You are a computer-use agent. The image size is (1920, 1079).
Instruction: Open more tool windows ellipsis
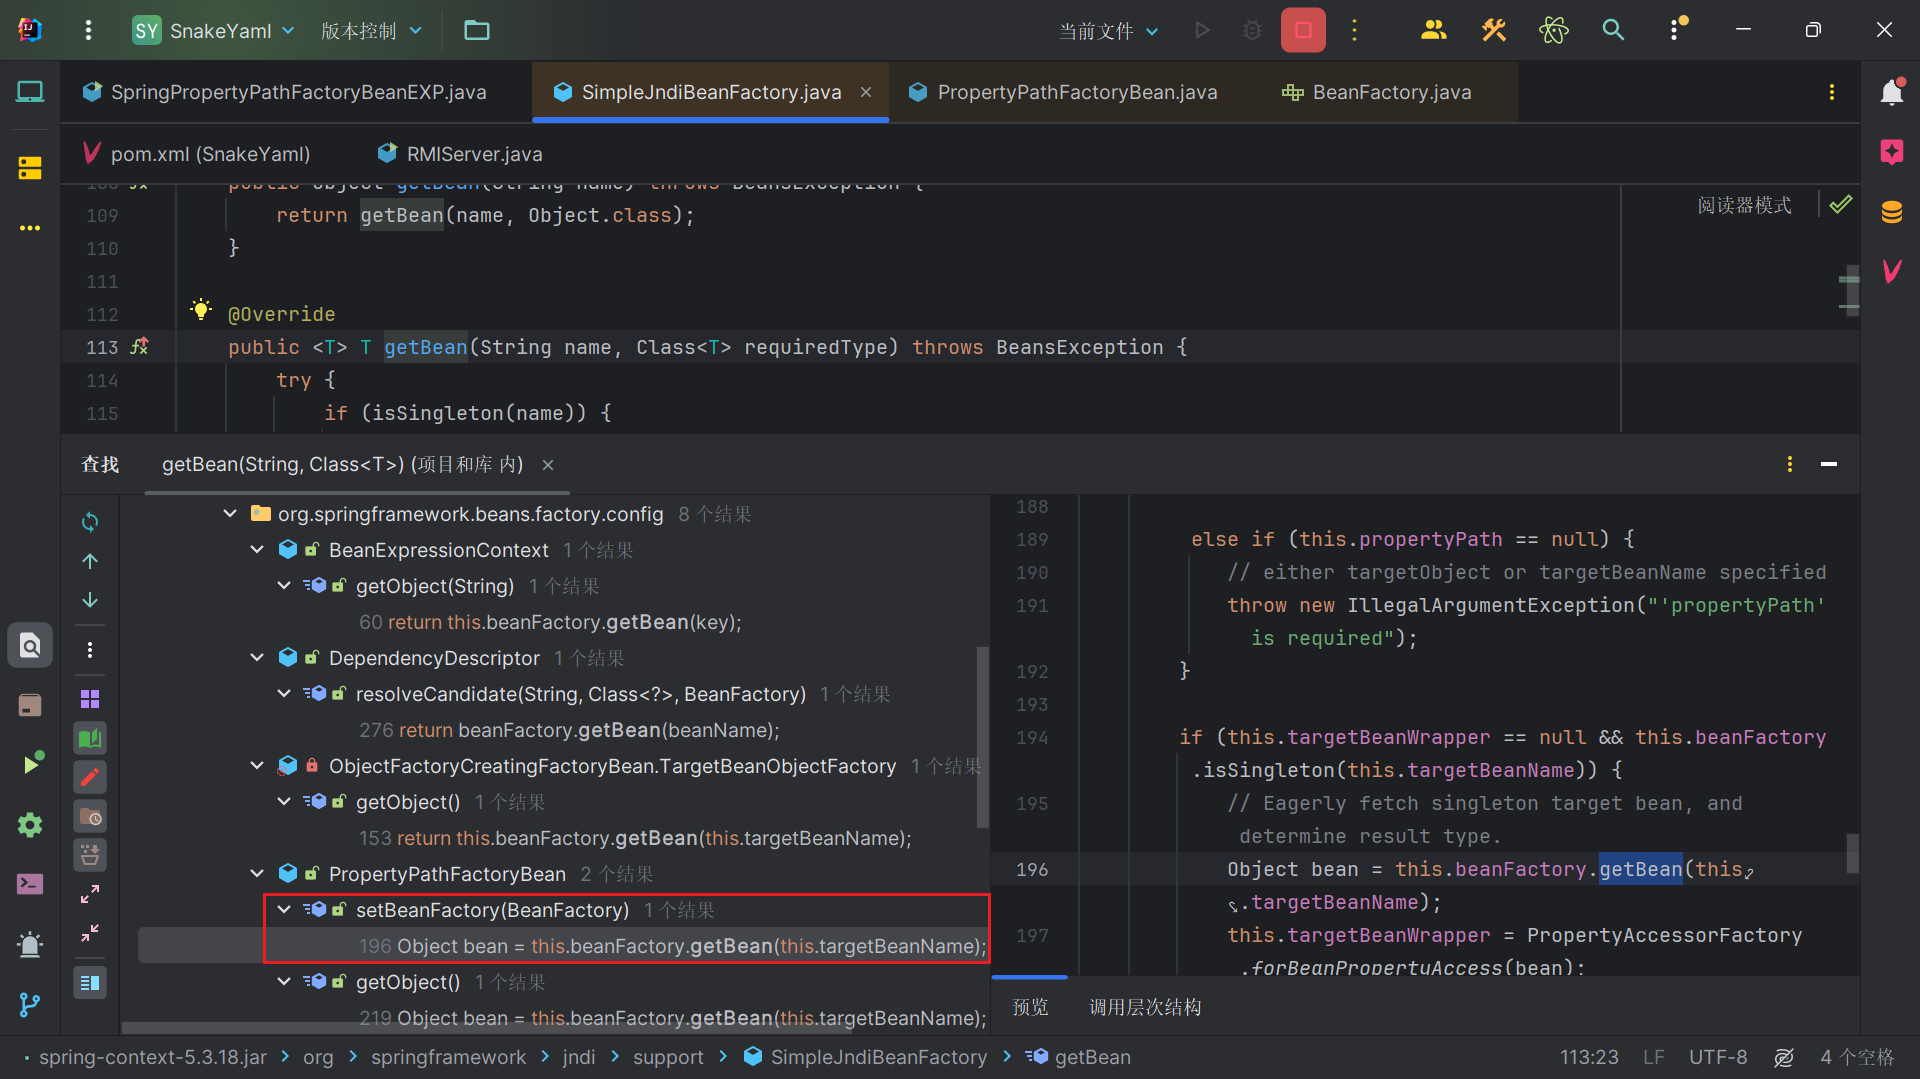[x=30, y=228]
